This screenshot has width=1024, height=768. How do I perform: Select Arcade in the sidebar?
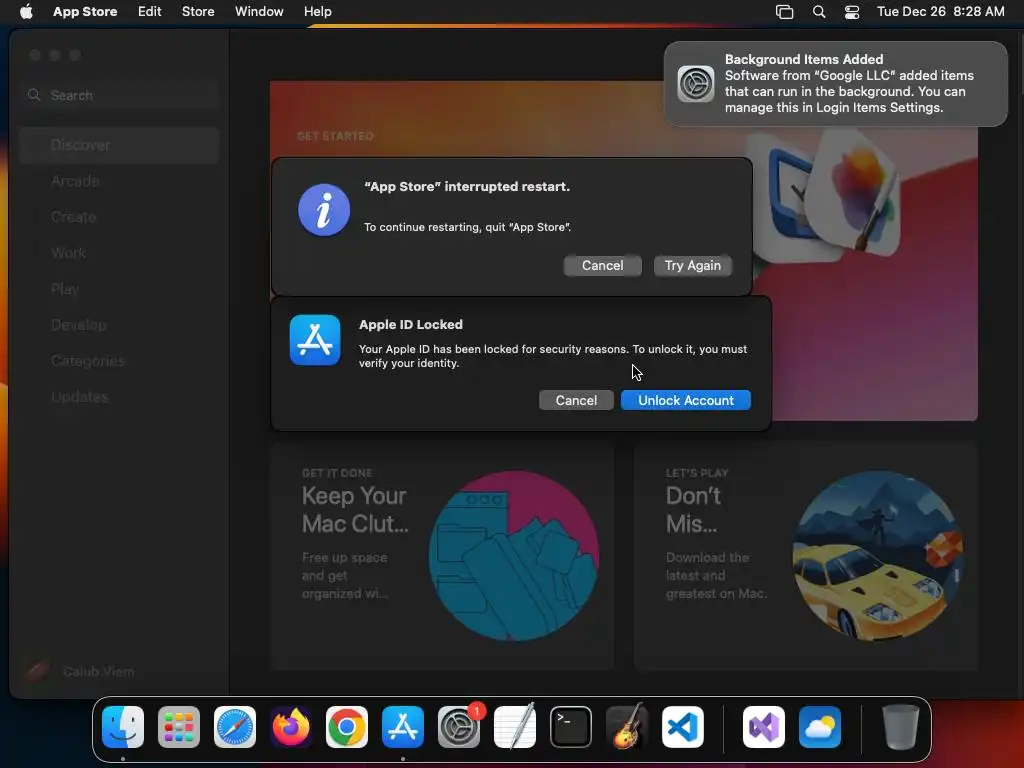120,181
